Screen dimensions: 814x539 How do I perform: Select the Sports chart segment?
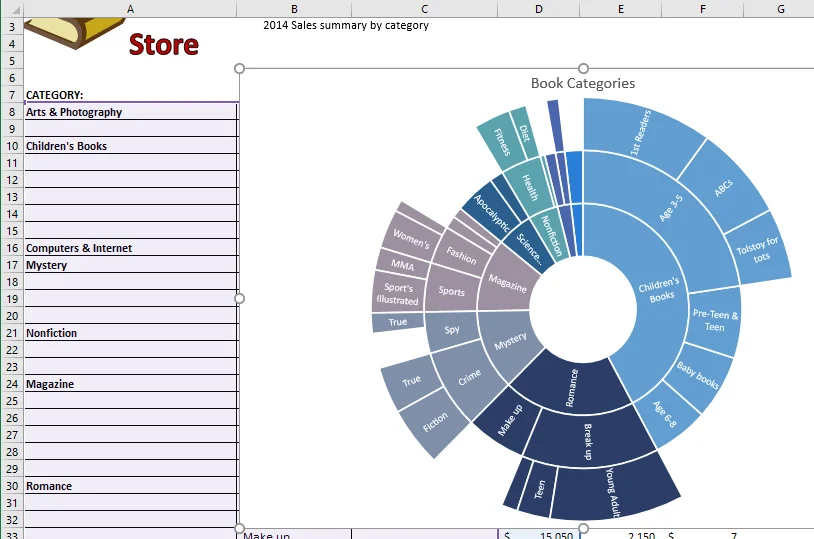point(451,291)
